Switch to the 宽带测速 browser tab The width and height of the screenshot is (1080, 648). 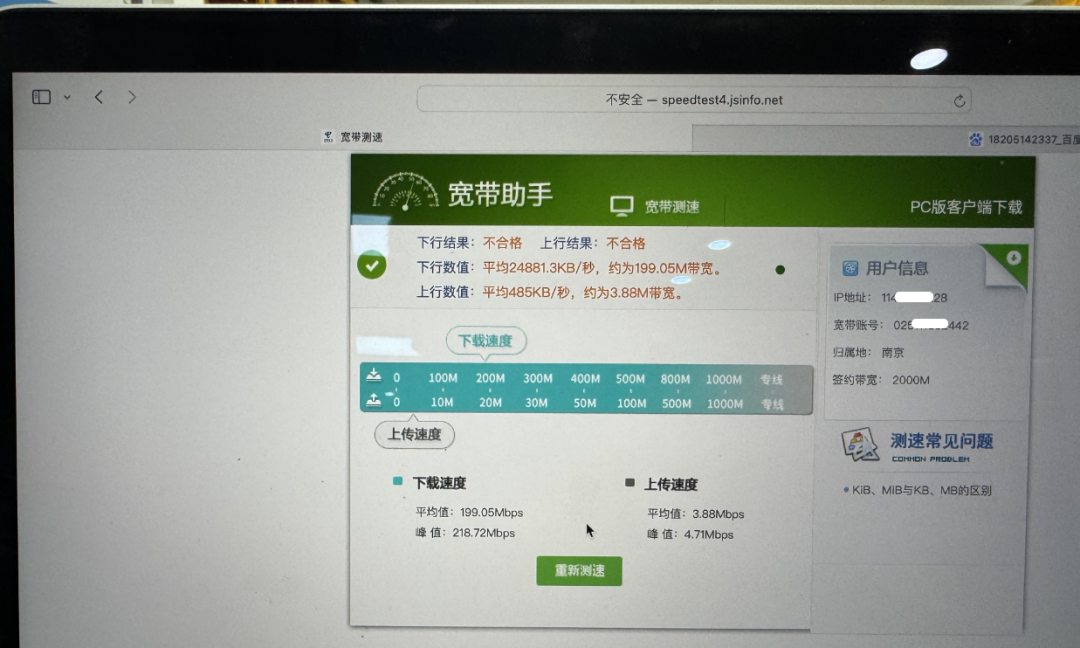click(x=353, y=137)
